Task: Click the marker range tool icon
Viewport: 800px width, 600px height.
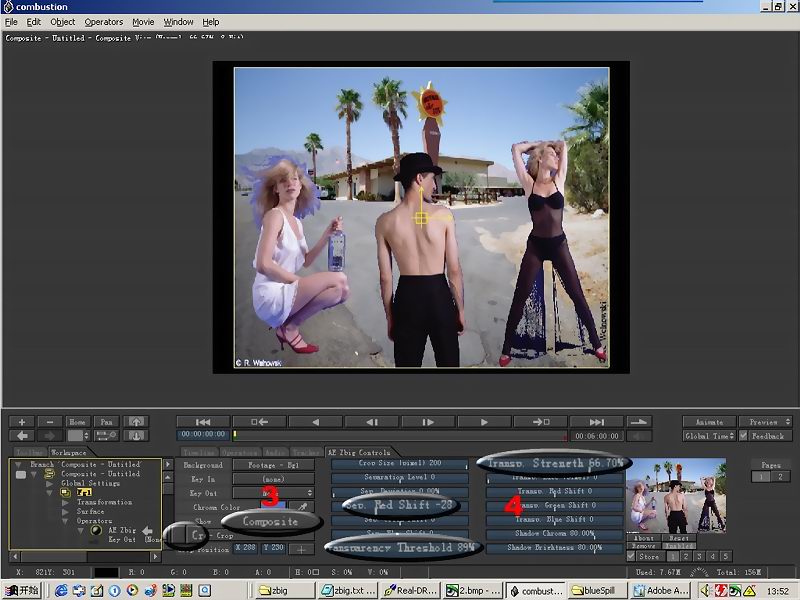Action: pyautogui.click(x=107, y=436)
